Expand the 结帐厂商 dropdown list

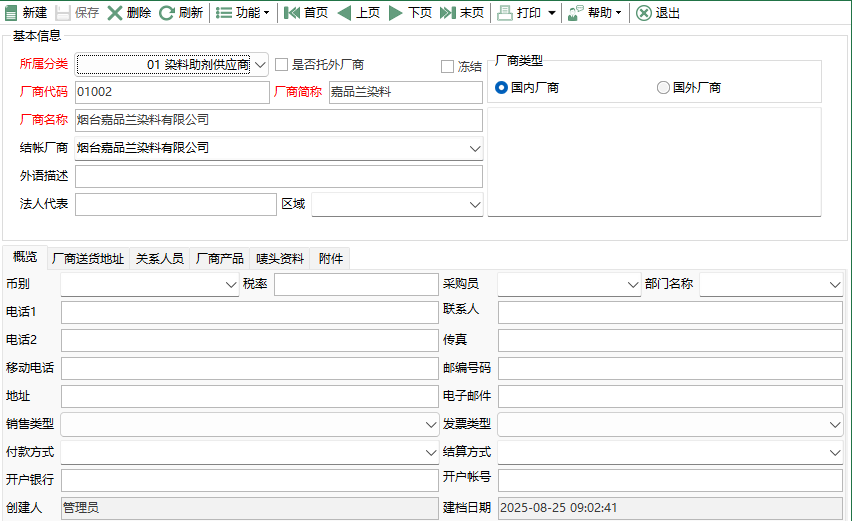tap(475, 148)
